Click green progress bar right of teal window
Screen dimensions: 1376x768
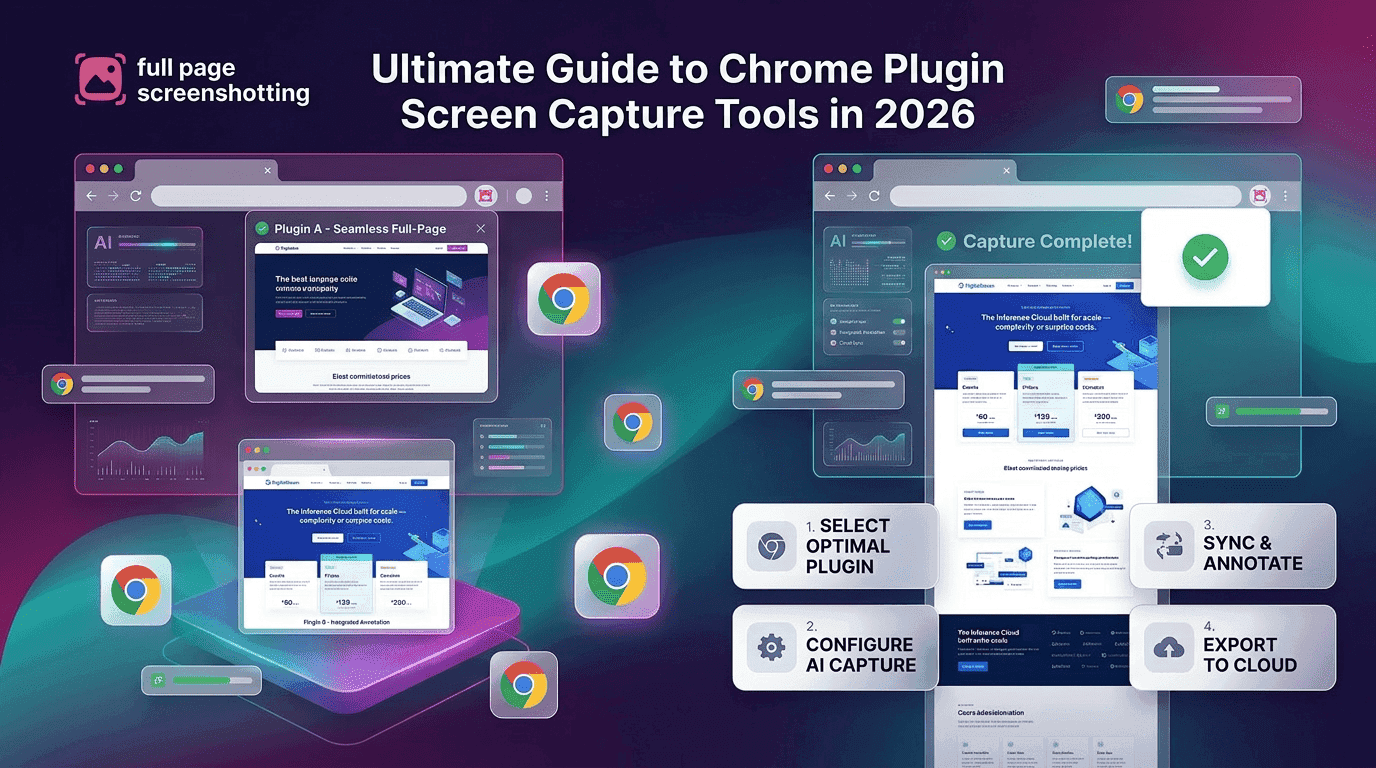pyautogui.click(x=1280, y=411)
